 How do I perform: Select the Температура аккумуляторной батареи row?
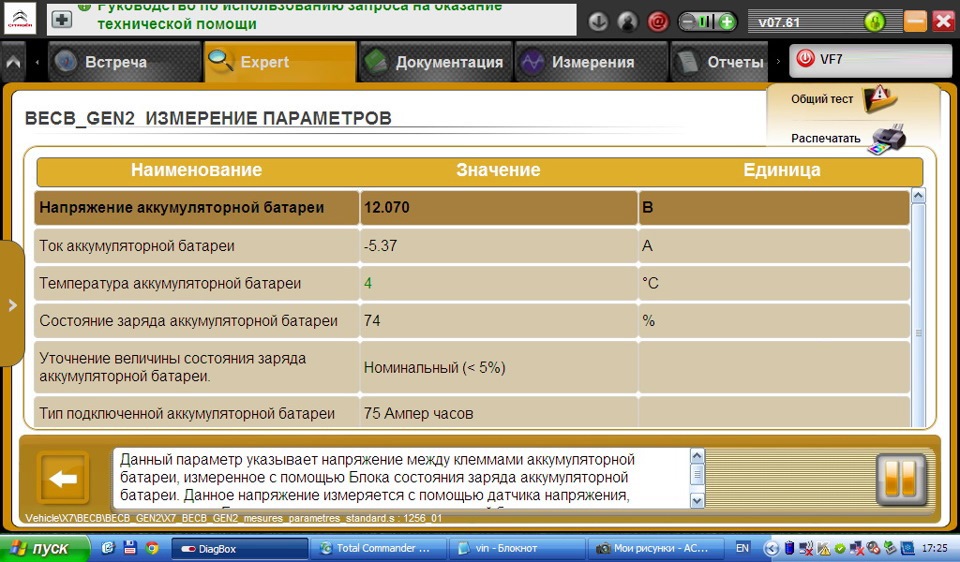tap(471, 283)
